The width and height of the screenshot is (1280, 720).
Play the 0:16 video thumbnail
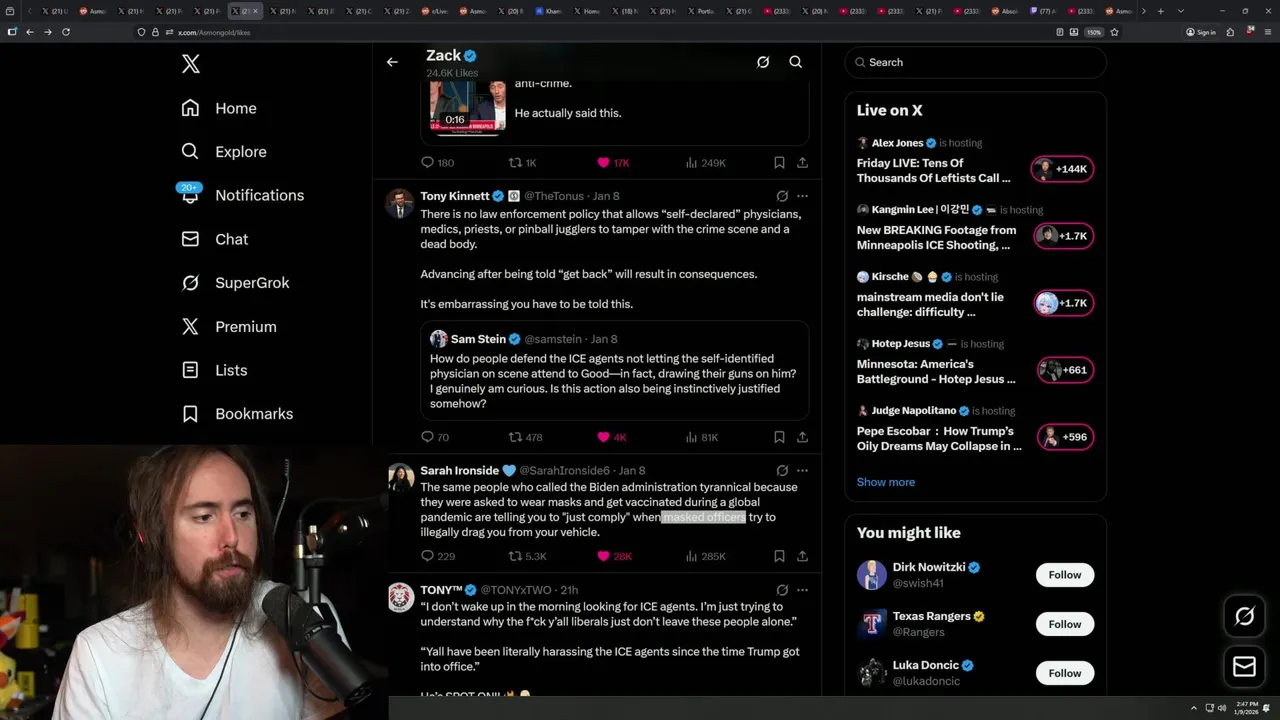[468, 107]
